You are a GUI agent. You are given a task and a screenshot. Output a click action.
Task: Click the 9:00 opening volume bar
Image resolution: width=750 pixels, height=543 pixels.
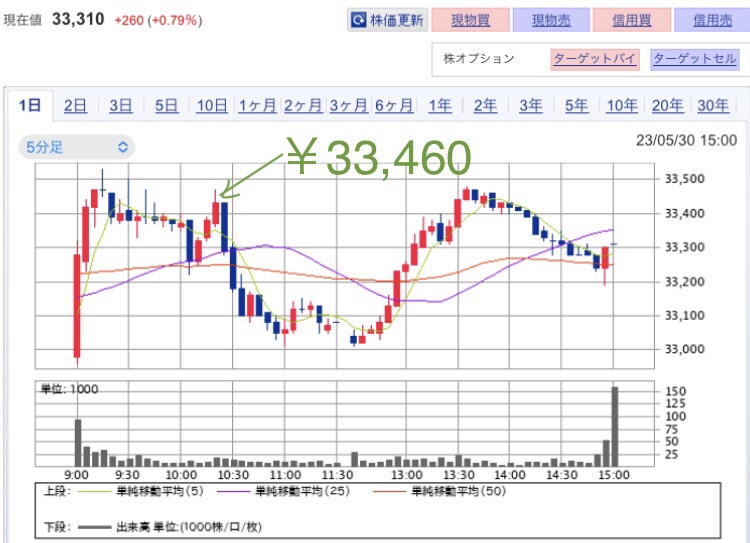click(78, 443)
